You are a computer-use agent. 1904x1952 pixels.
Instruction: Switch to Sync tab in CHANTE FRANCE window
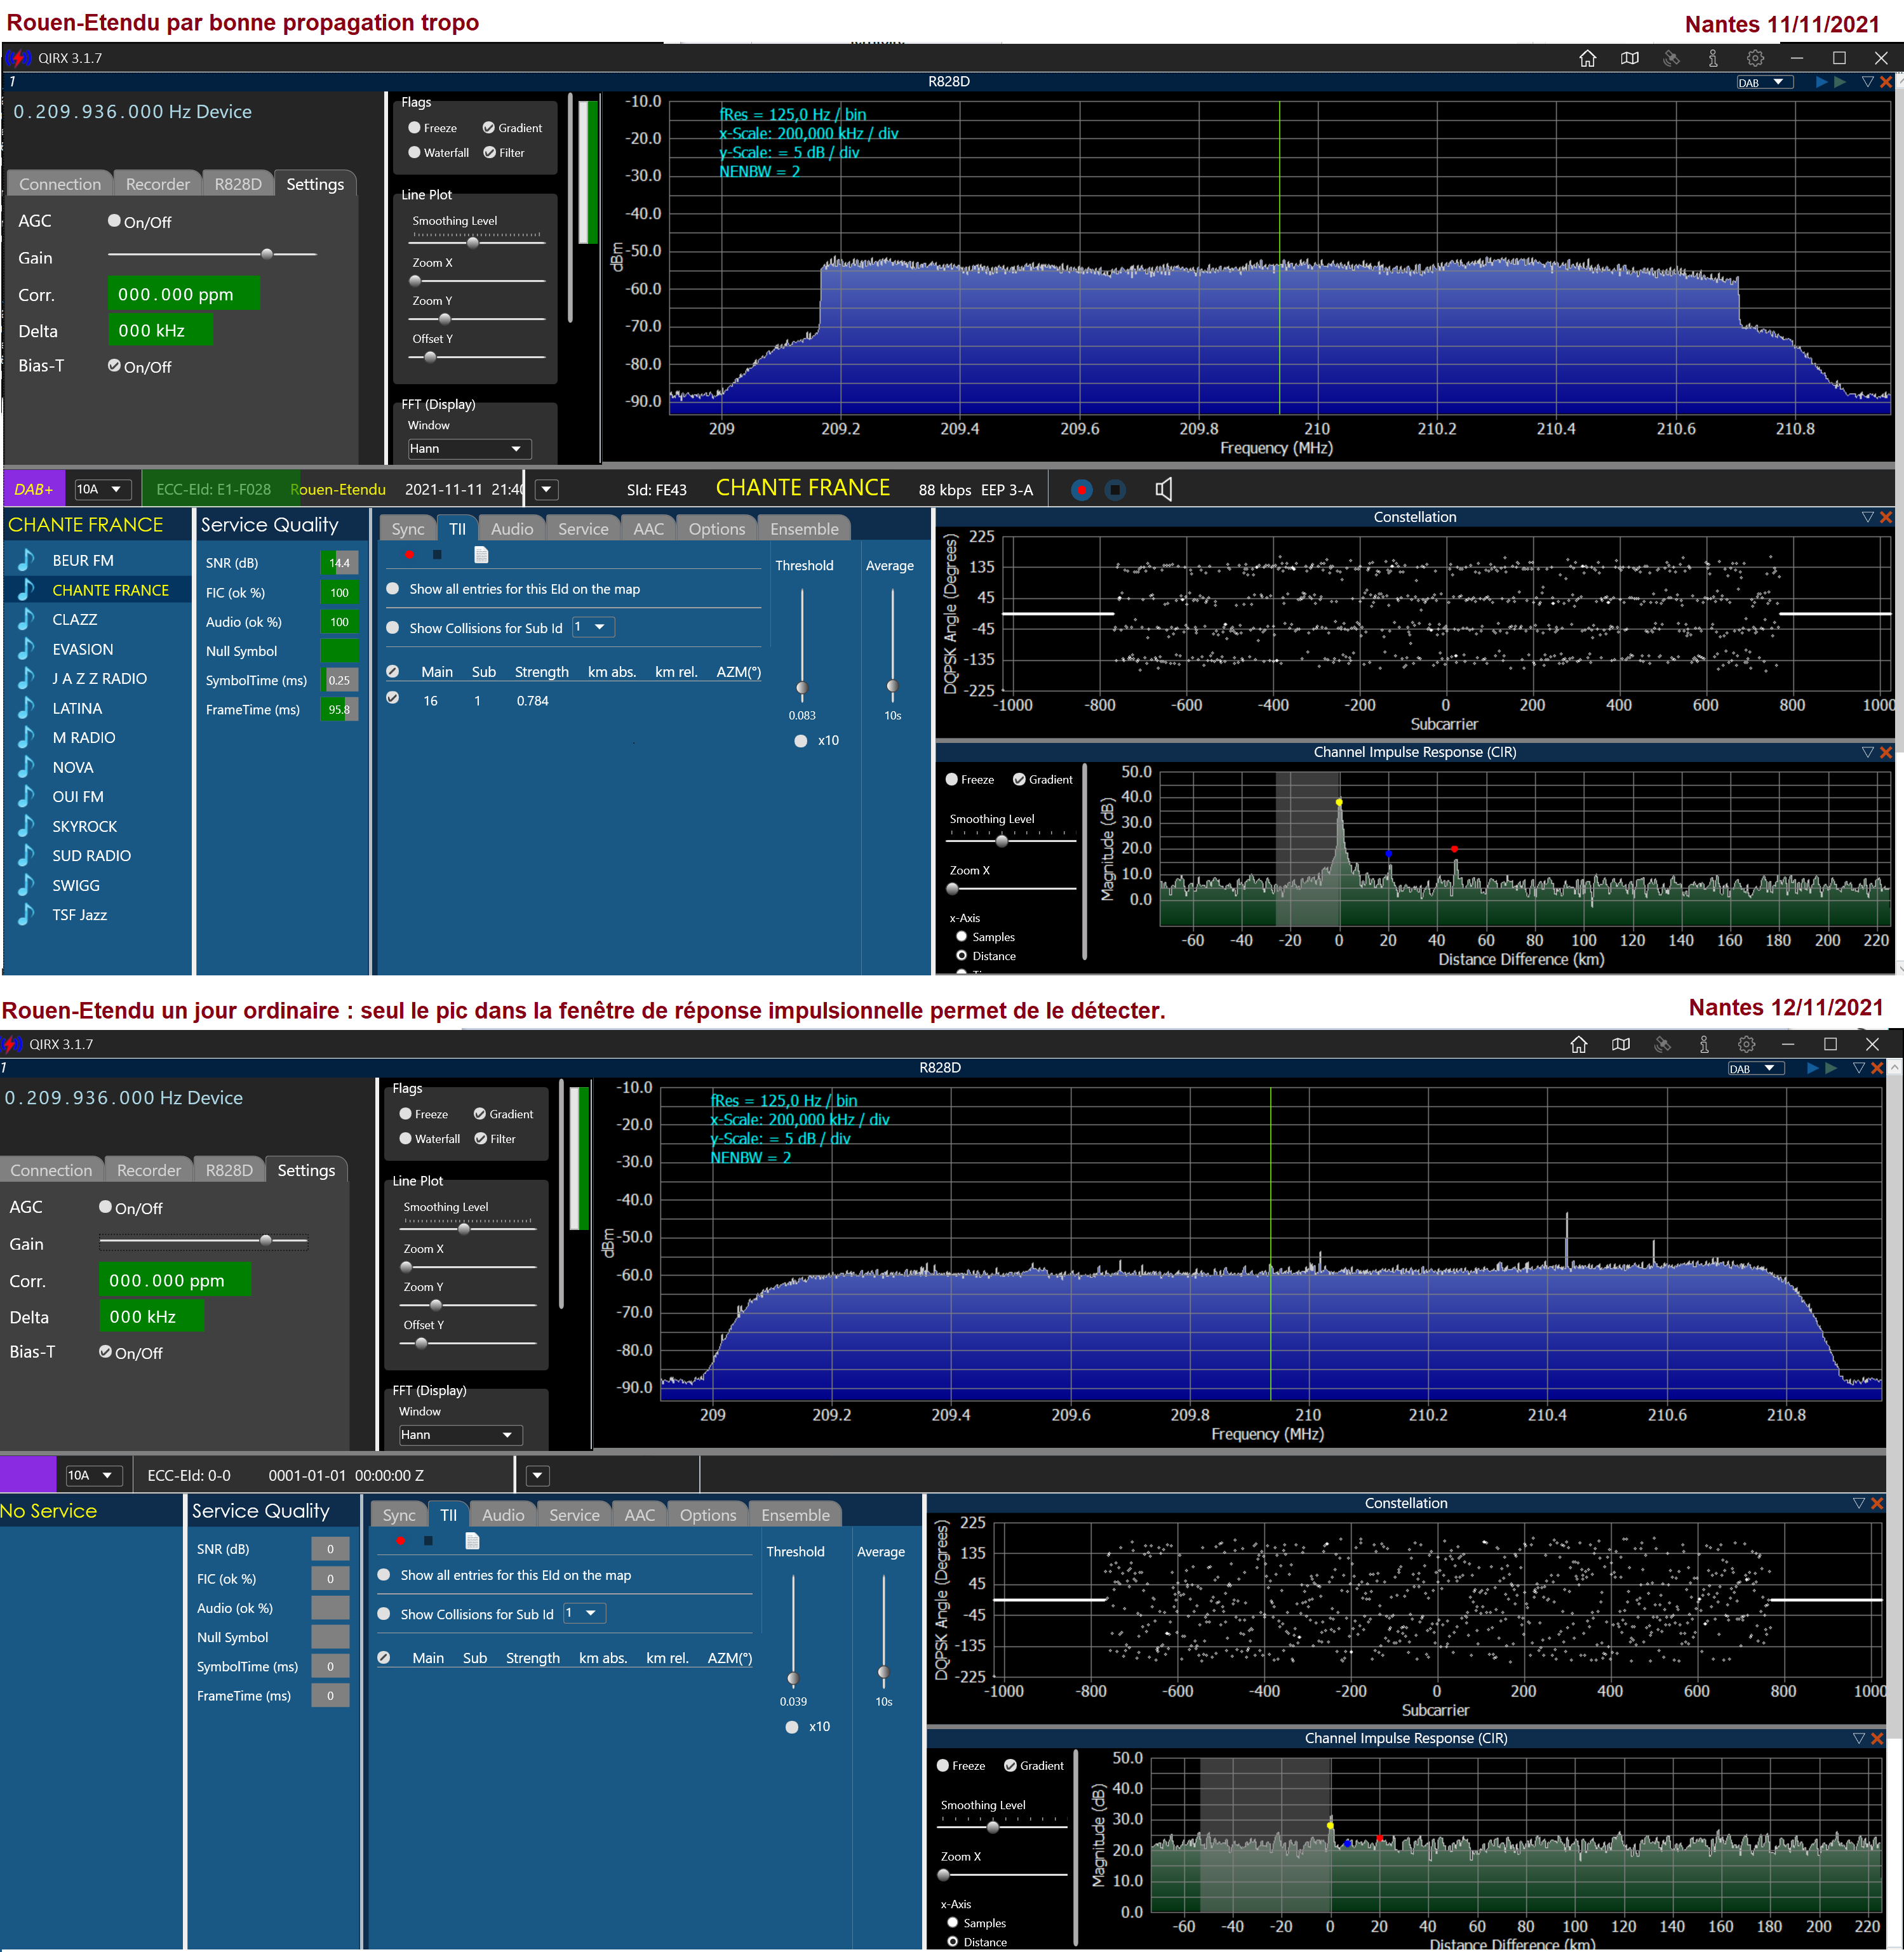pyautogui.click(x=408, y=529)
